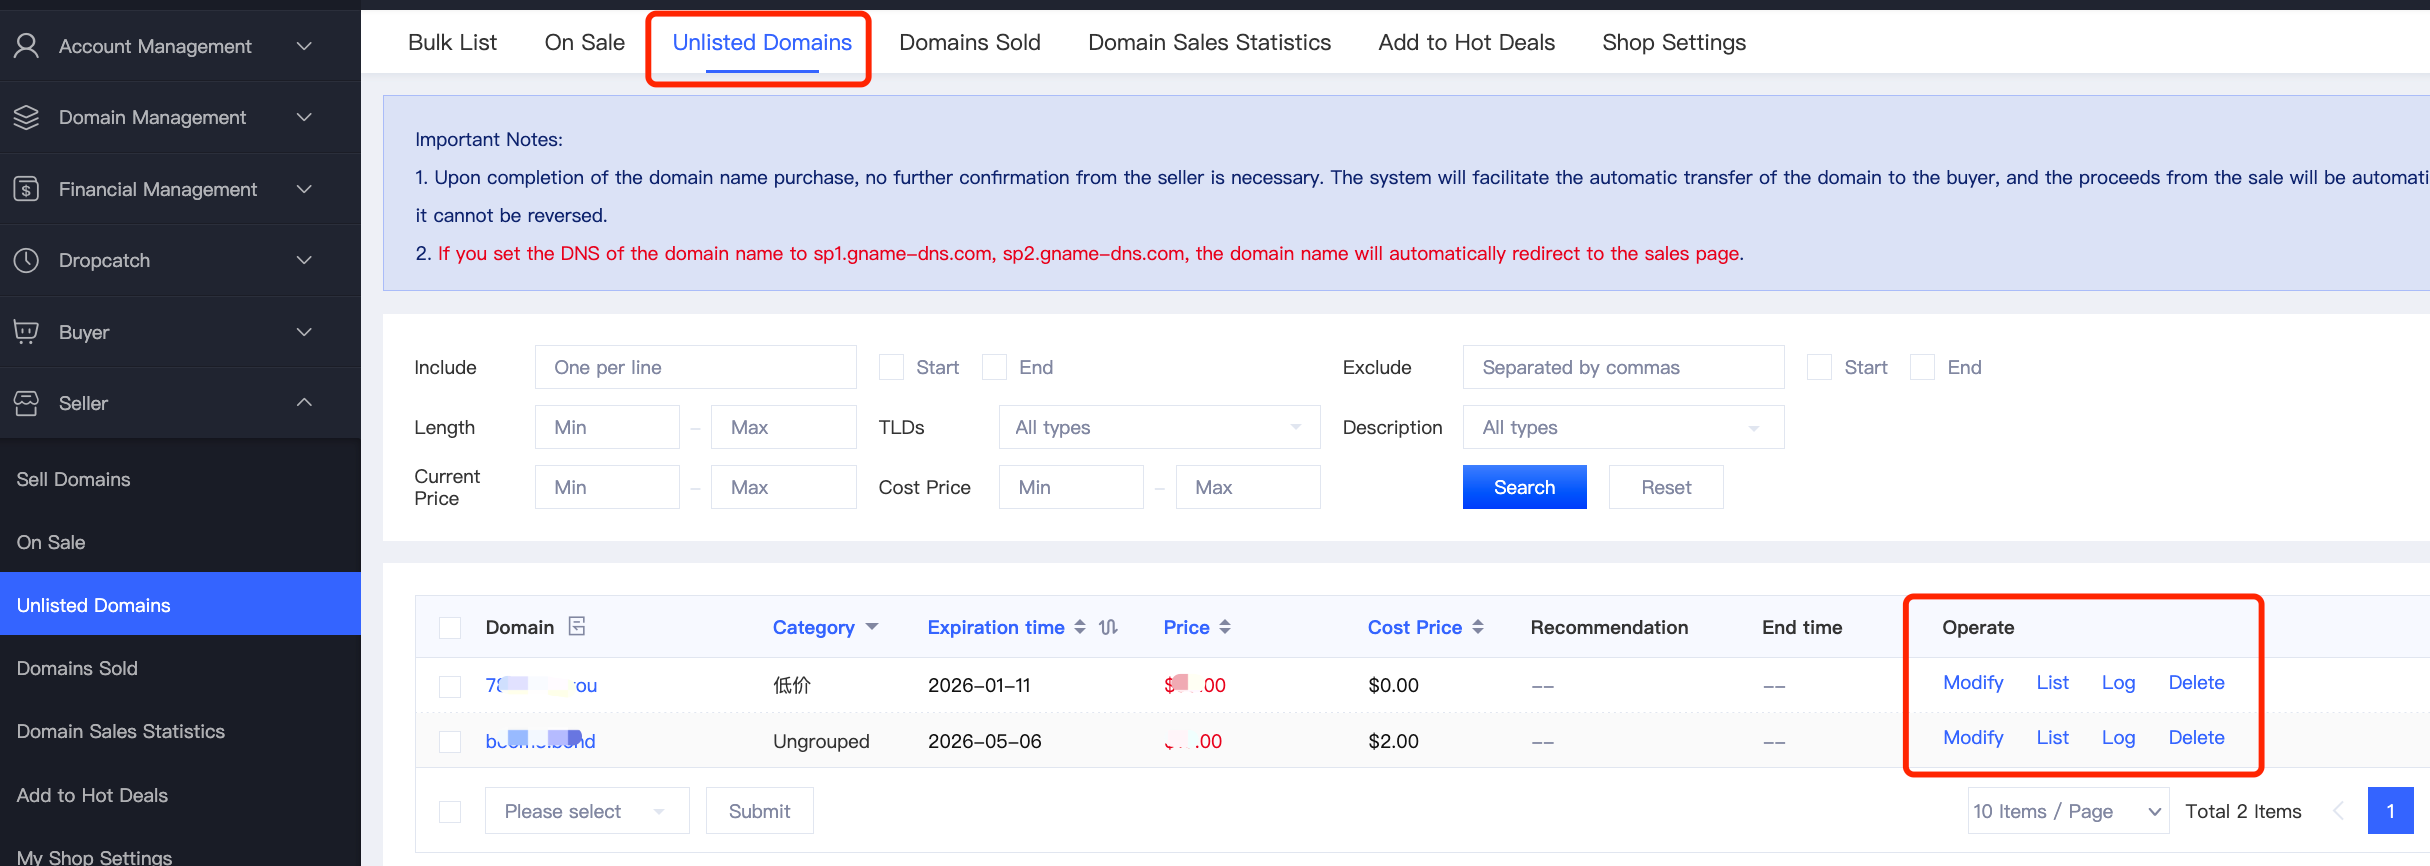Go to previous page arrow

(x=2338, y=811)
